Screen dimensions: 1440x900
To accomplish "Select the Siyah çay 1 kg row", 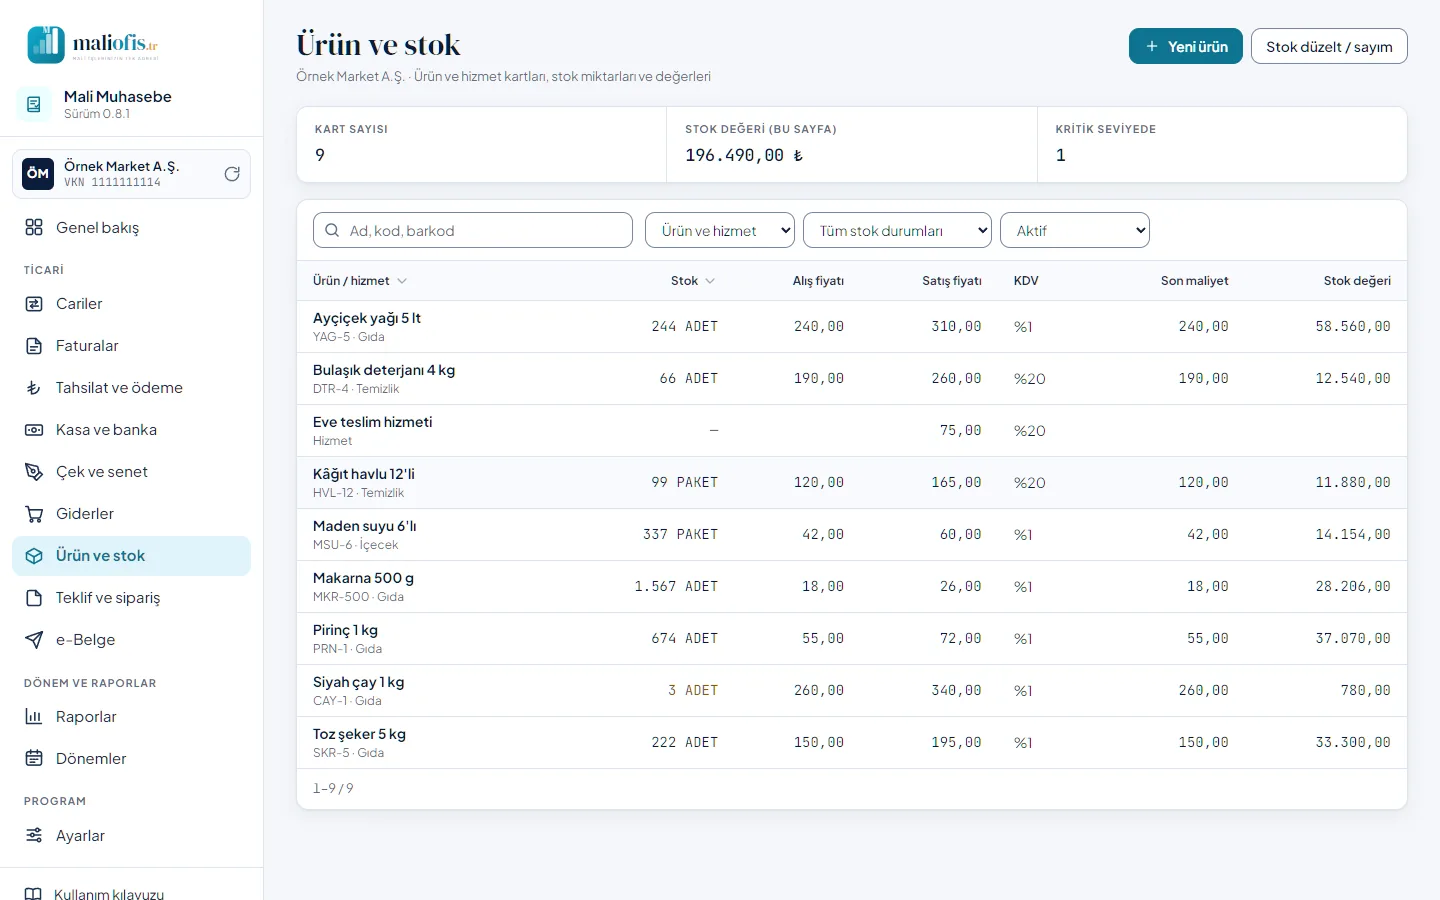I will pos(852,691).
